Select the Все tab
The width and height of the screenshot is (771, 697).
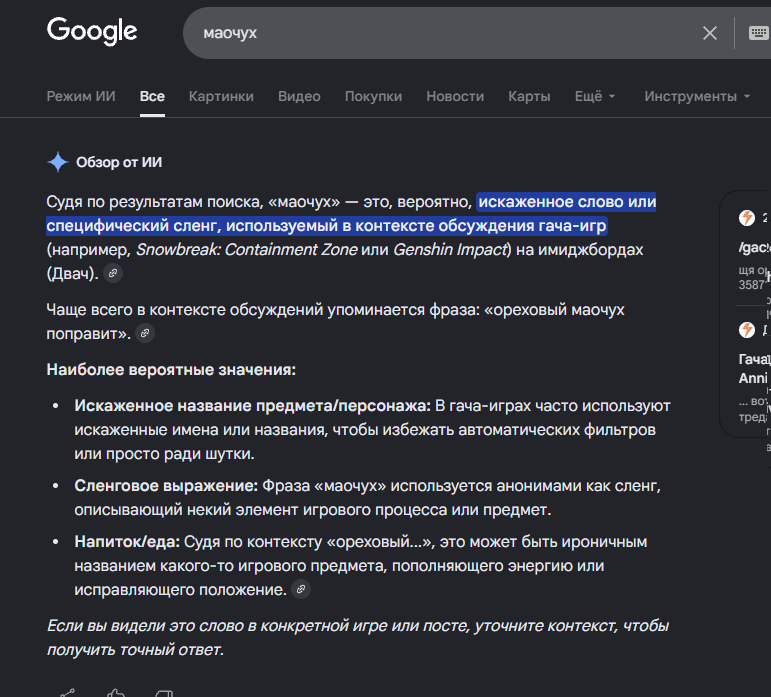pyautogui.click(x=152, y=96)
